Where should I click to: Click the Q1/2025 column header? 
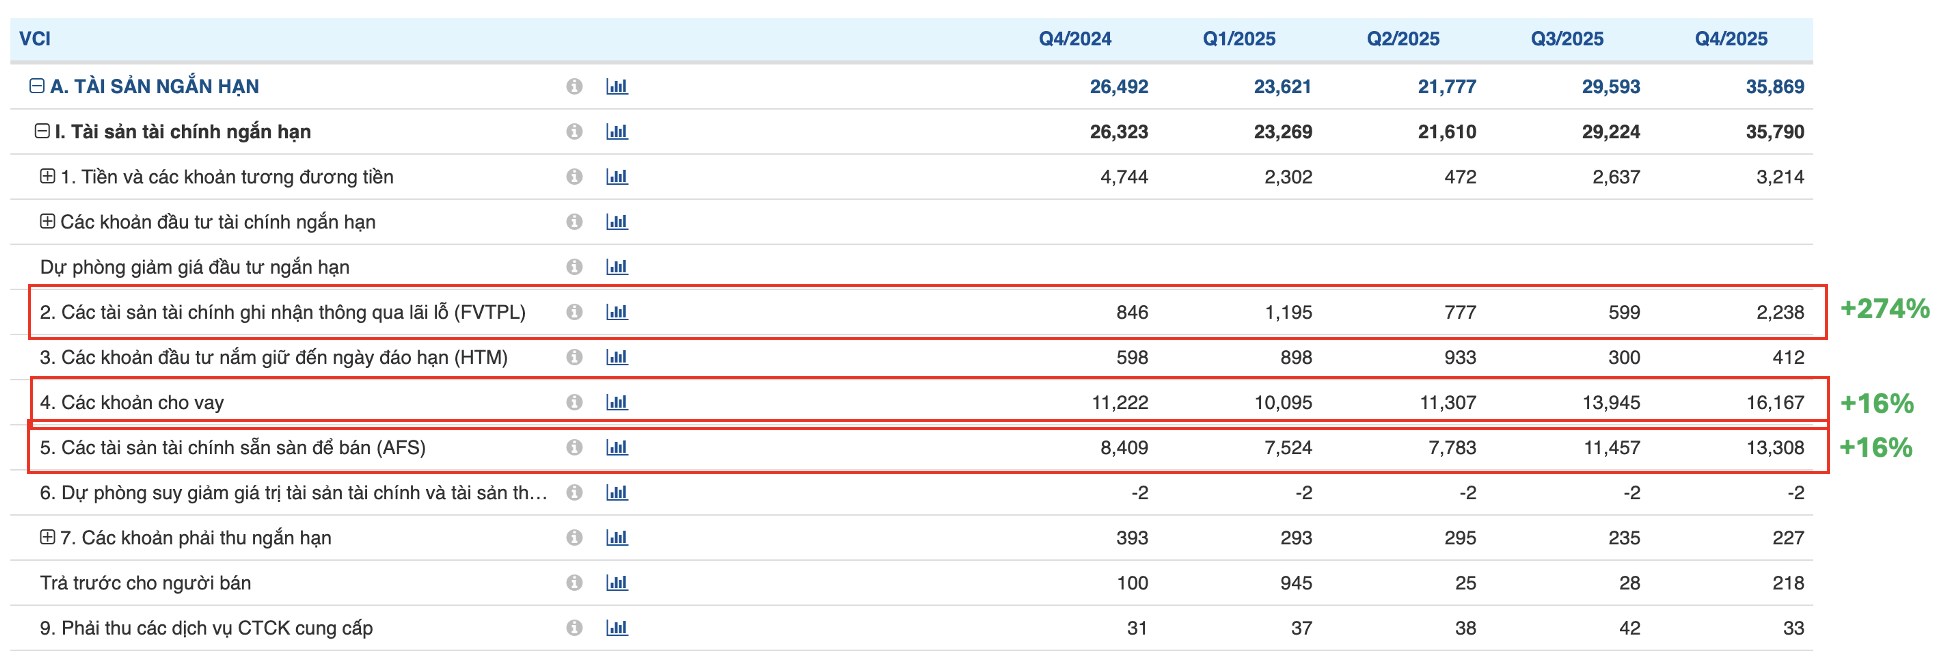click(x=1239, y=39)
